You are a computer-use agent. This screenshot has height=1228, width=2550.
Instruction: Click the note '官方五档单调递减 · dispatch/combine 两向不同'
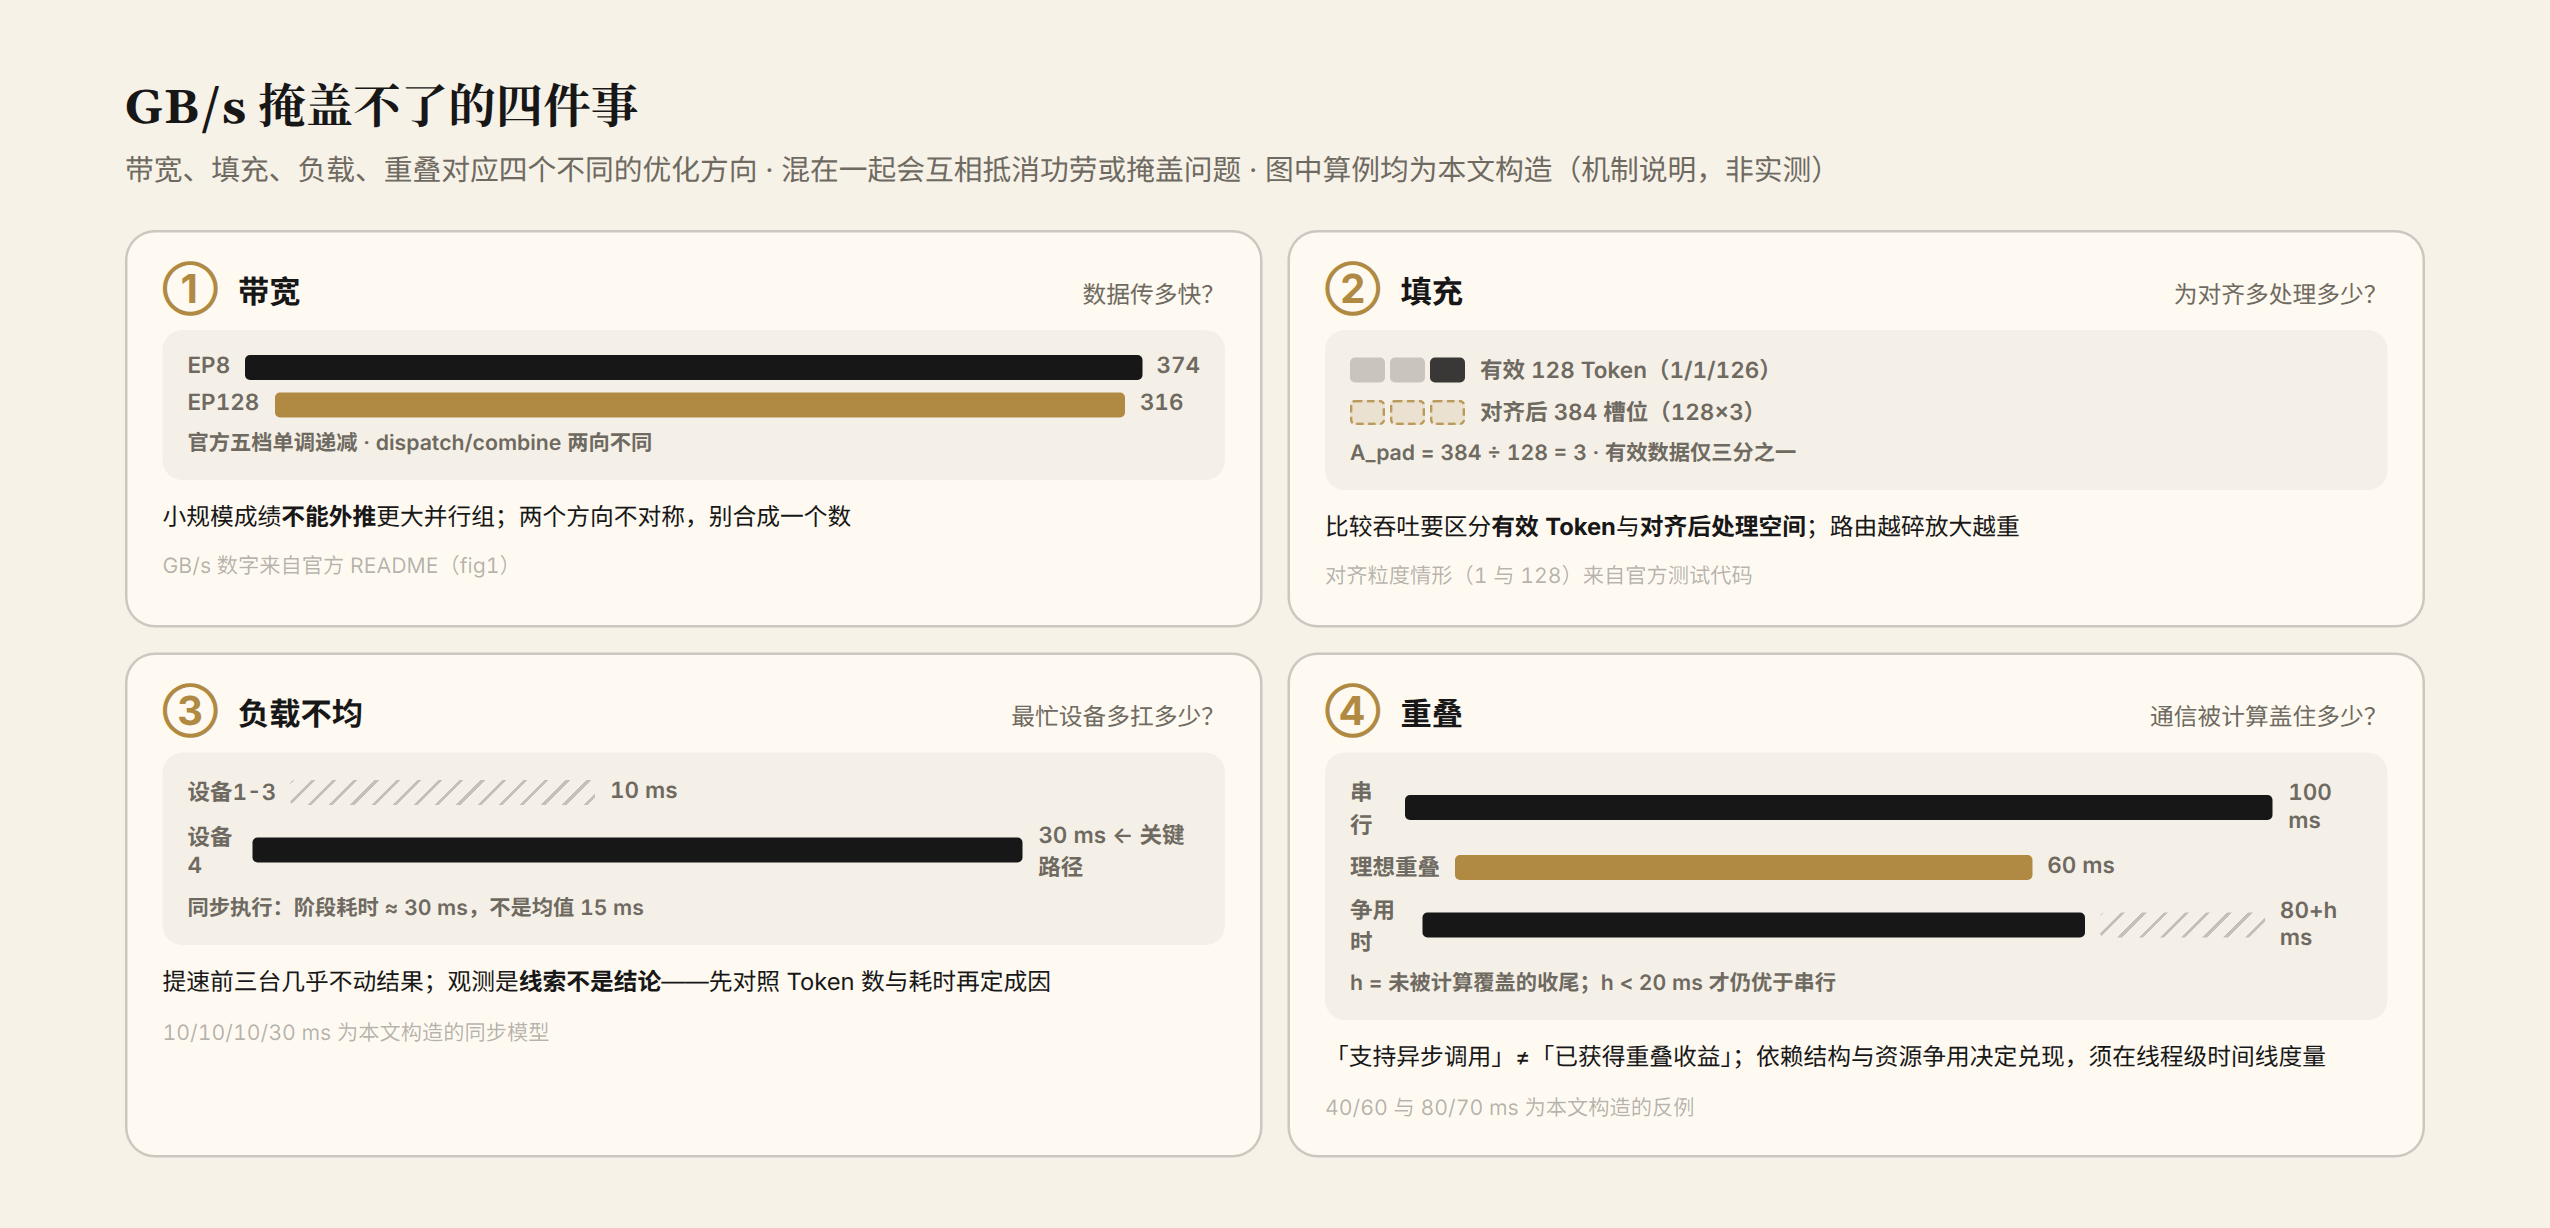click(420, 442)
